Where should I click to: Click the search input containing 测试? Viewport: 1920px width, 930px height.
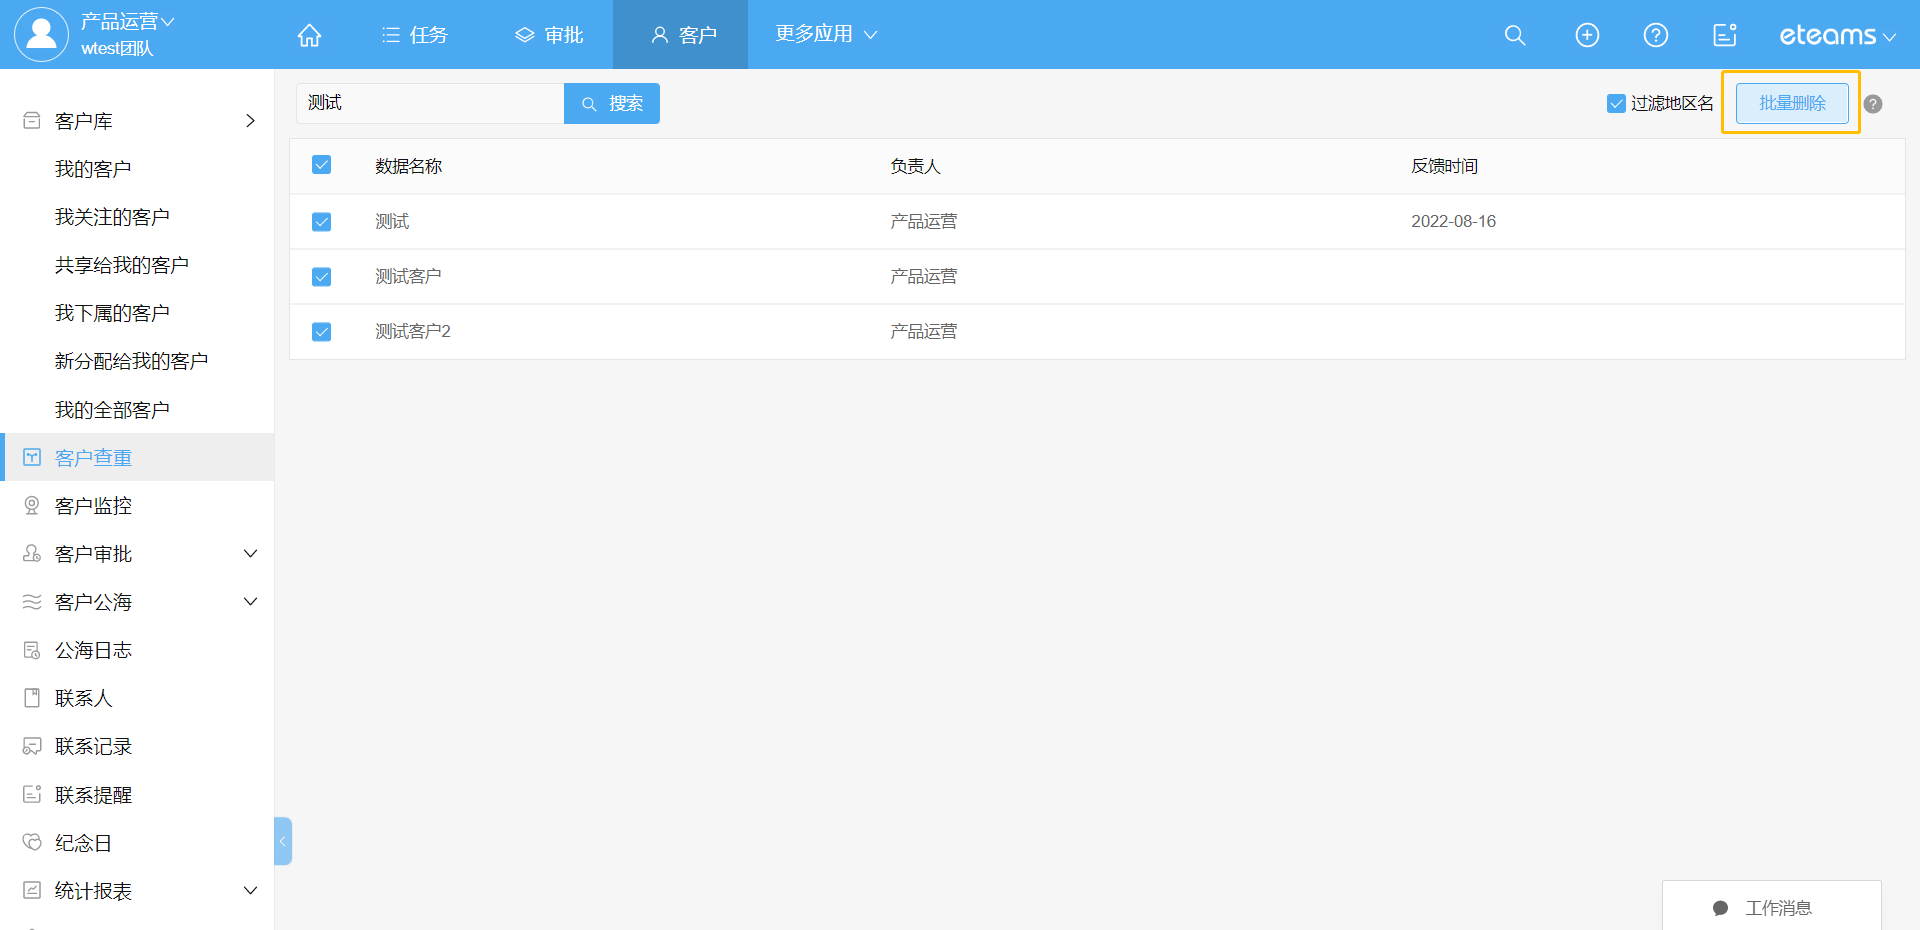coord(430,103)
